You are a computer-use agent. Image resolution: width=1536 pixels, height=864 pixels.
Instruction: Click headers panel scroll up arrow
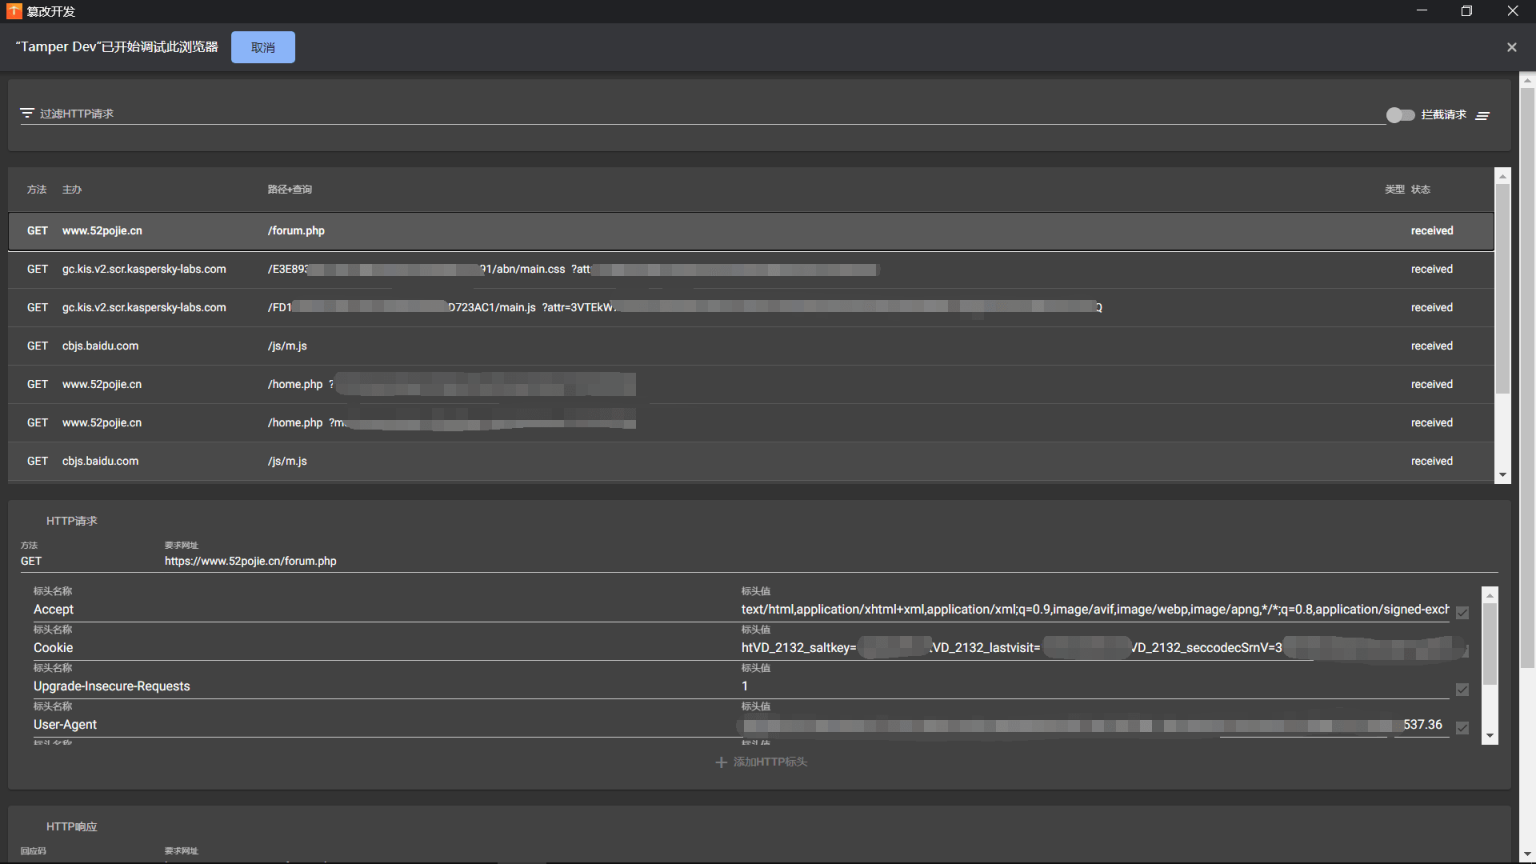pos(1490,595)
